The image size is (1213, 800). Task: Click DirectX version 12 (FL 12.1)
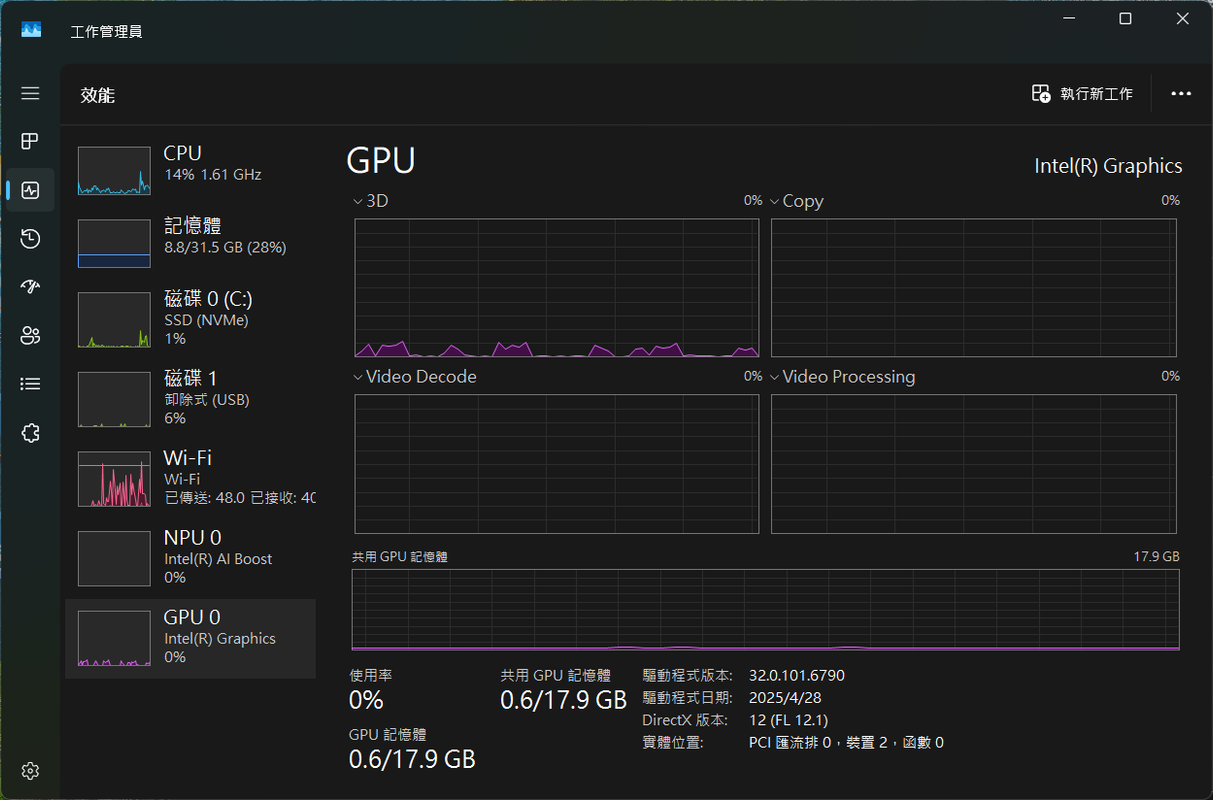click(788, 720)
